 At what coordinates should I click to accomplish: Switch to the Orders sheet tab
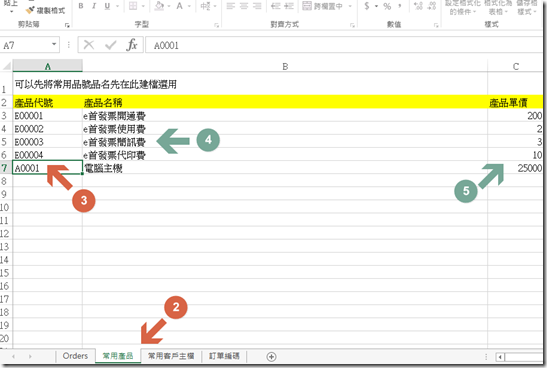(x=75, y=356)
